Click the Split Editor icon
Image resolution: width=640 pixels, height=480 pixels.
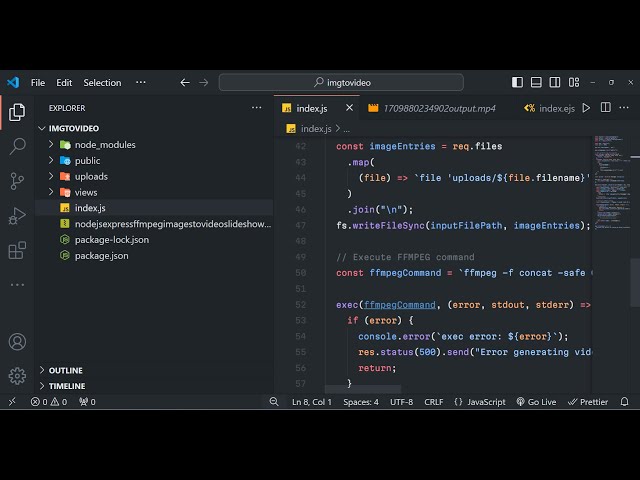pos(606,108)
